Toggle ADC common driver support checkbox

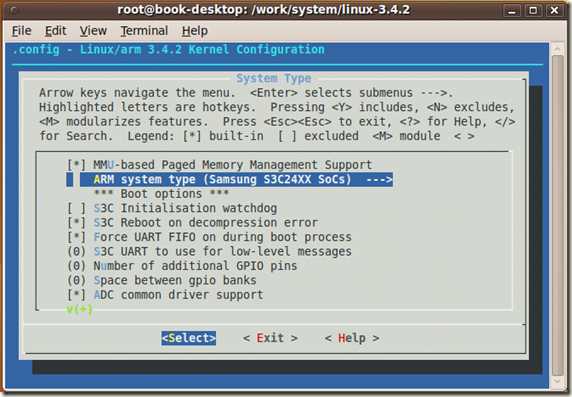pos(77,295)
